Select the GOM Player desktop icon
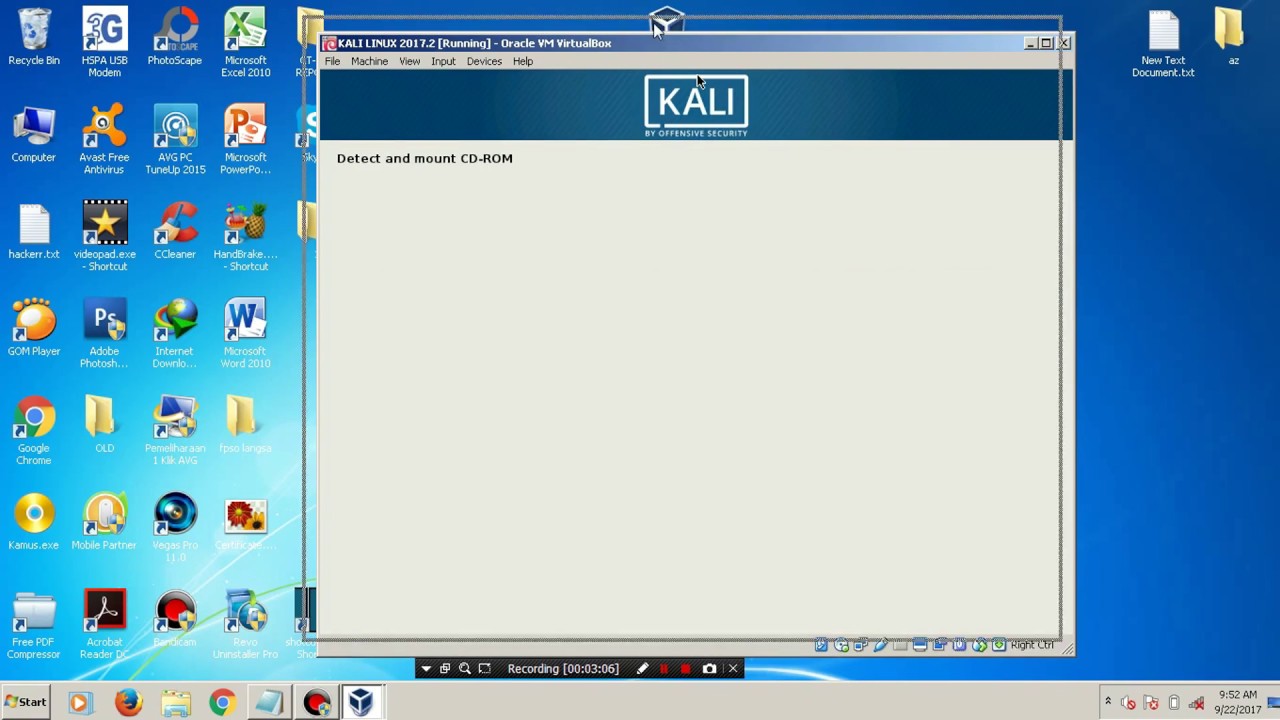1280x720 pixels. 34,328
